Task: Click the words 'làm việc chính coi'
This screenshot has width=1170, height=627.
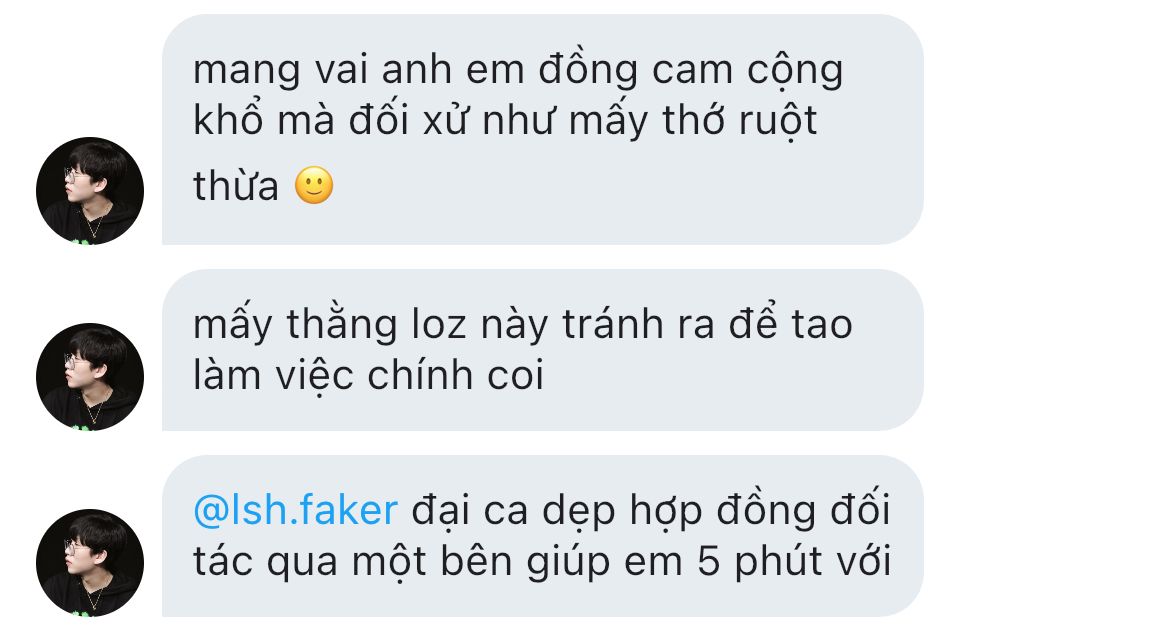Action: pos(369,375)
